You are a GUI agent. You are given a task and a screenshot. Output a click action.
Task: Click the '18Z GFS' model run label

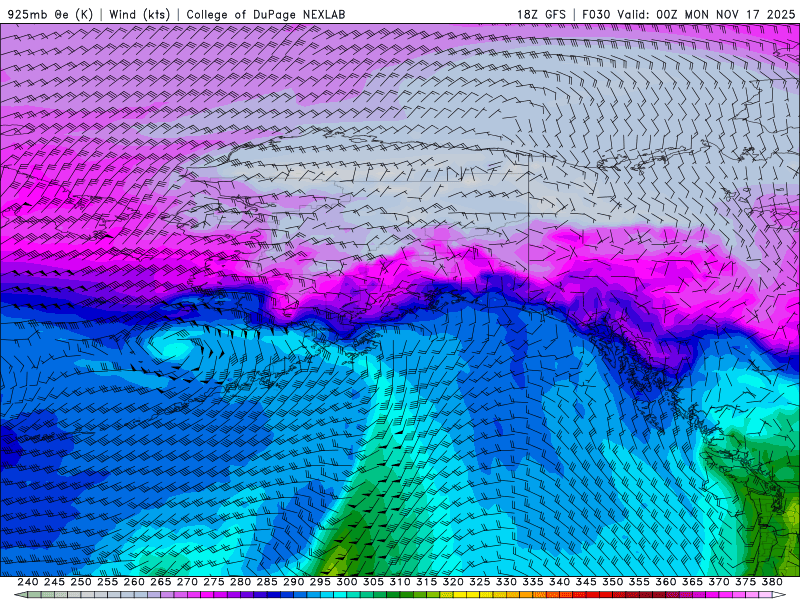(x=541, y=14)
